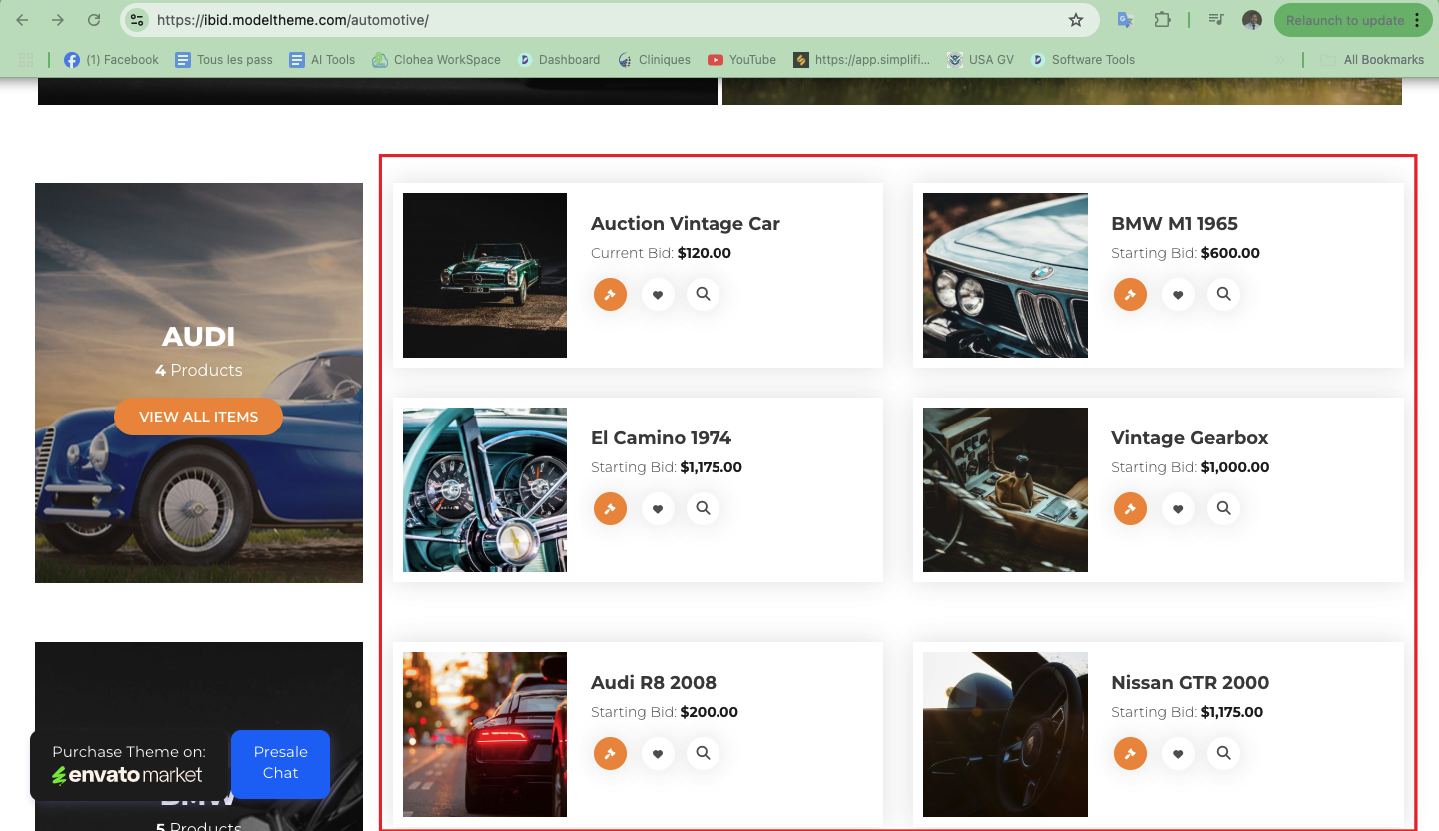Image resolution: width=1439 pixels, height=831 pixels.
Task: Open quick view for Auction Vintage Car
Action: tap(704, 294)
